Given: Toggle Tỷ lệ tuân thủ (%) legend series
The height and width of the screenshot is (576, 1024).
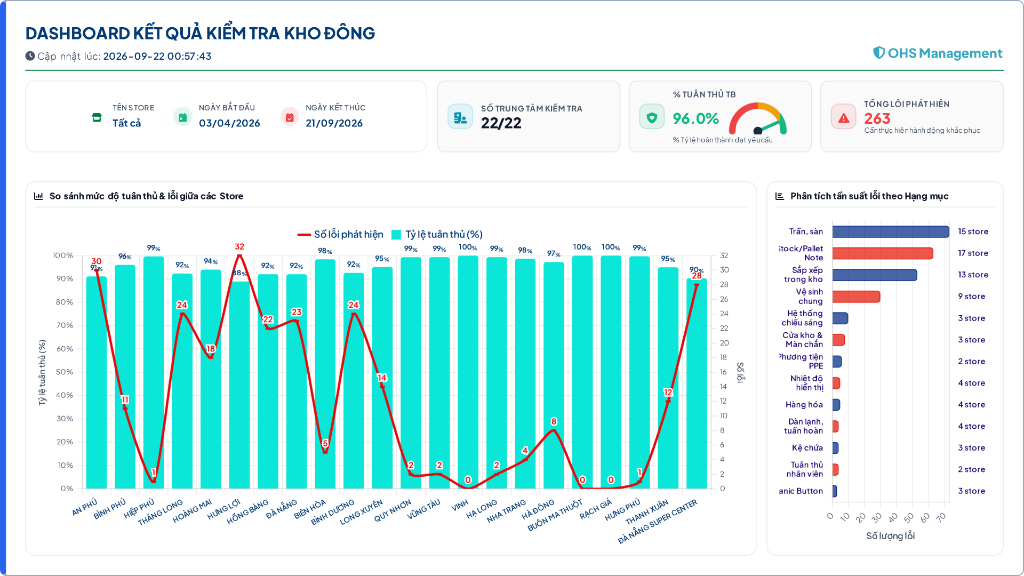Looking at the screenshot, I should (437, 234).
